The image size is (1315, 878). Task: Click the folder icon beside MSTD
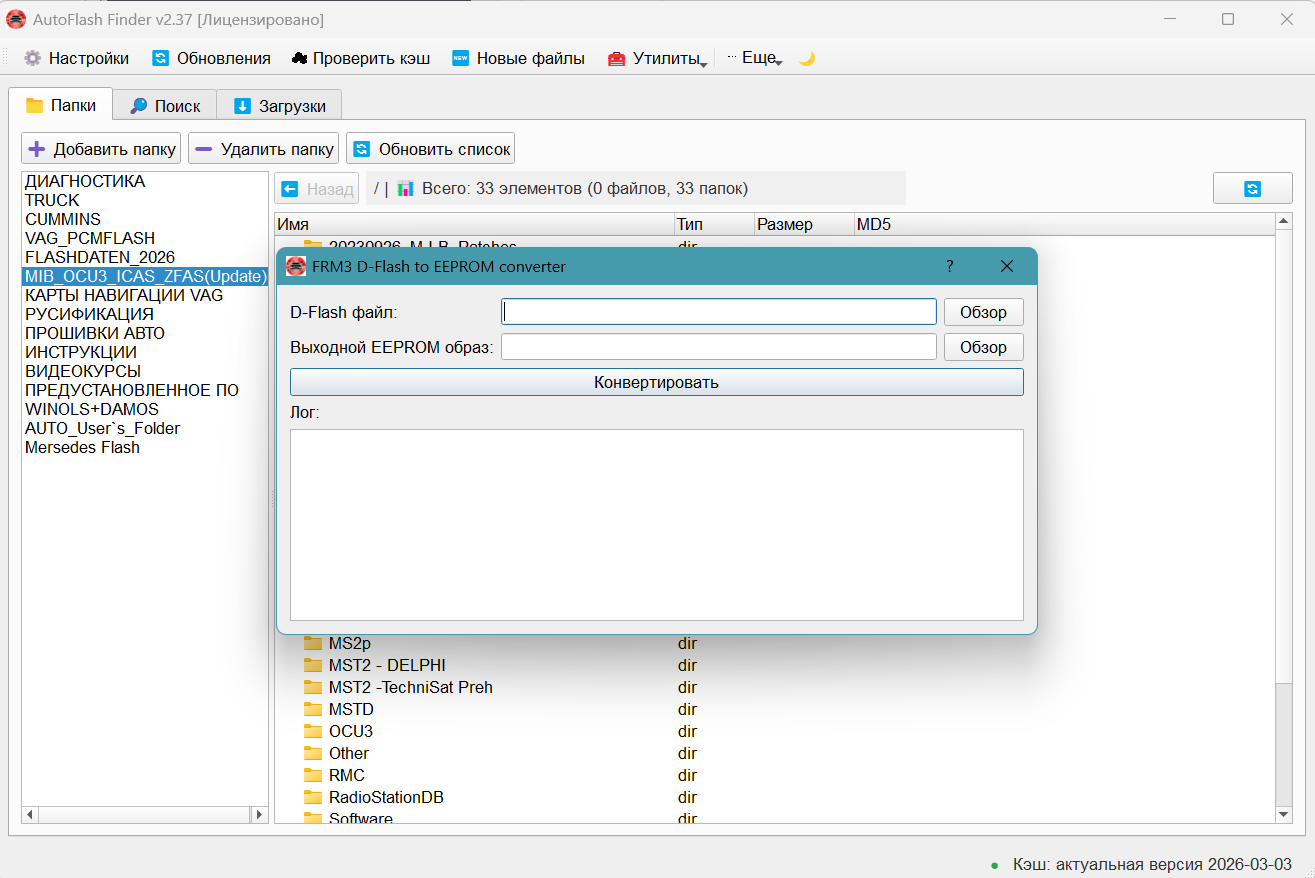click(x=313, y=709)
